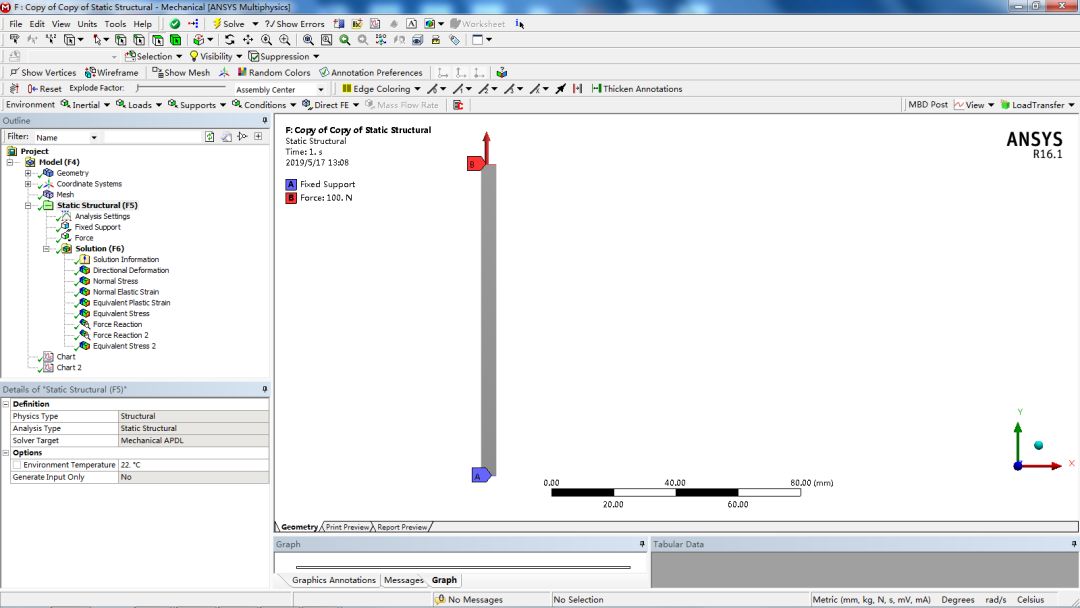Toggle the Environment Temperature checkbox
Image resolution: width=1080 pixels, height=608 pixels.
click(x=17, y=465)
